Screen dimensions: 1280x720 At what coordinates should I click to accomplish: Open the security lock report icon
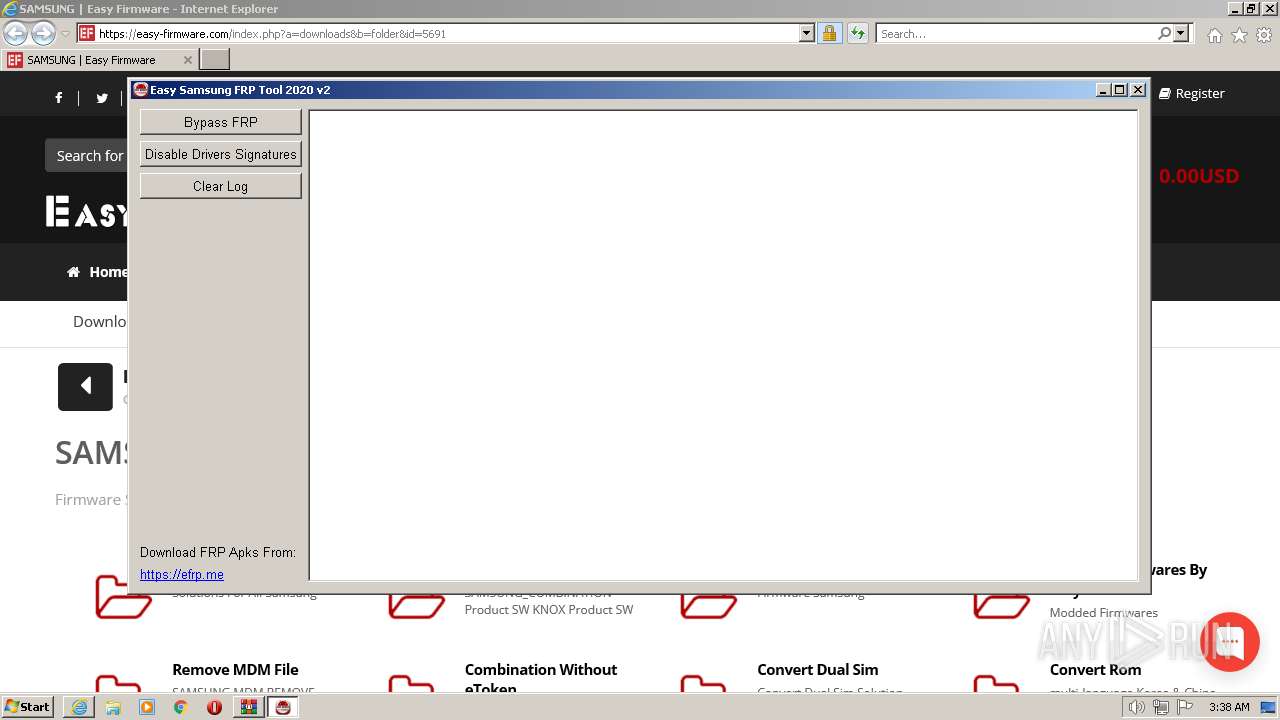coord(829,33)
